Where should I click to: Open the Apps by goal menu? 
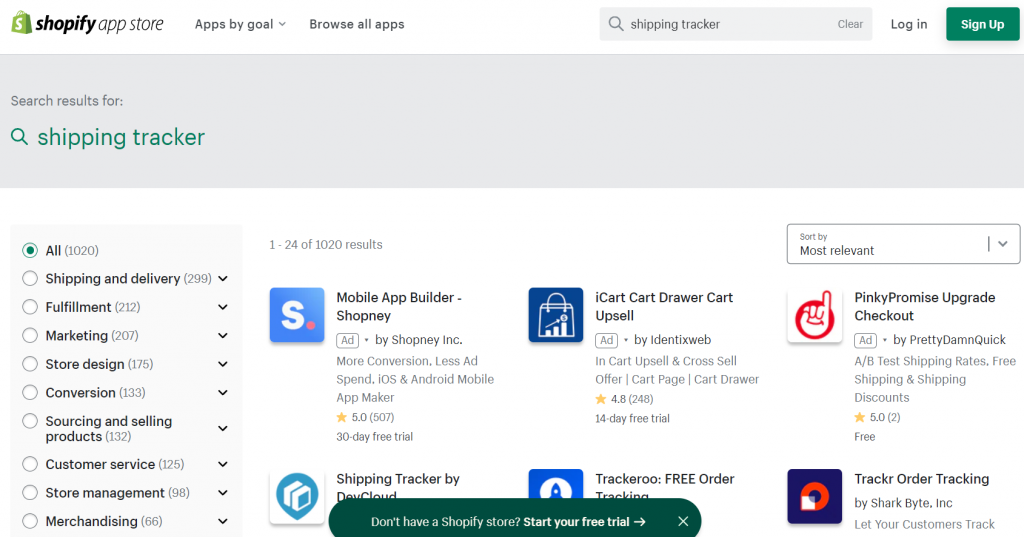240,24
